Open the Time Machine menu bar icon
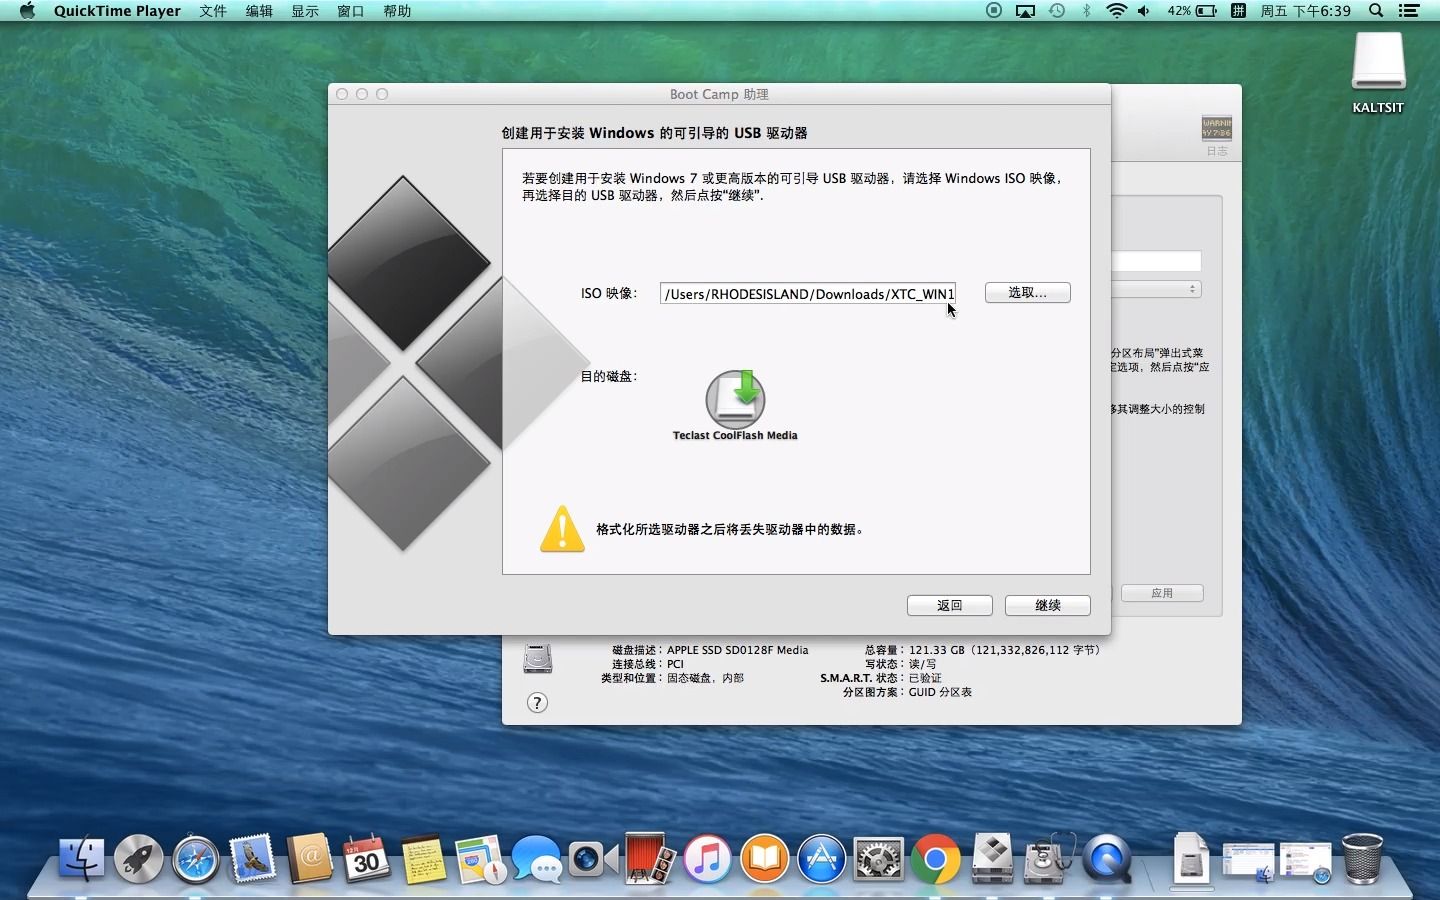Screen dimensions: 1440x900 (x=1057, y=11)
